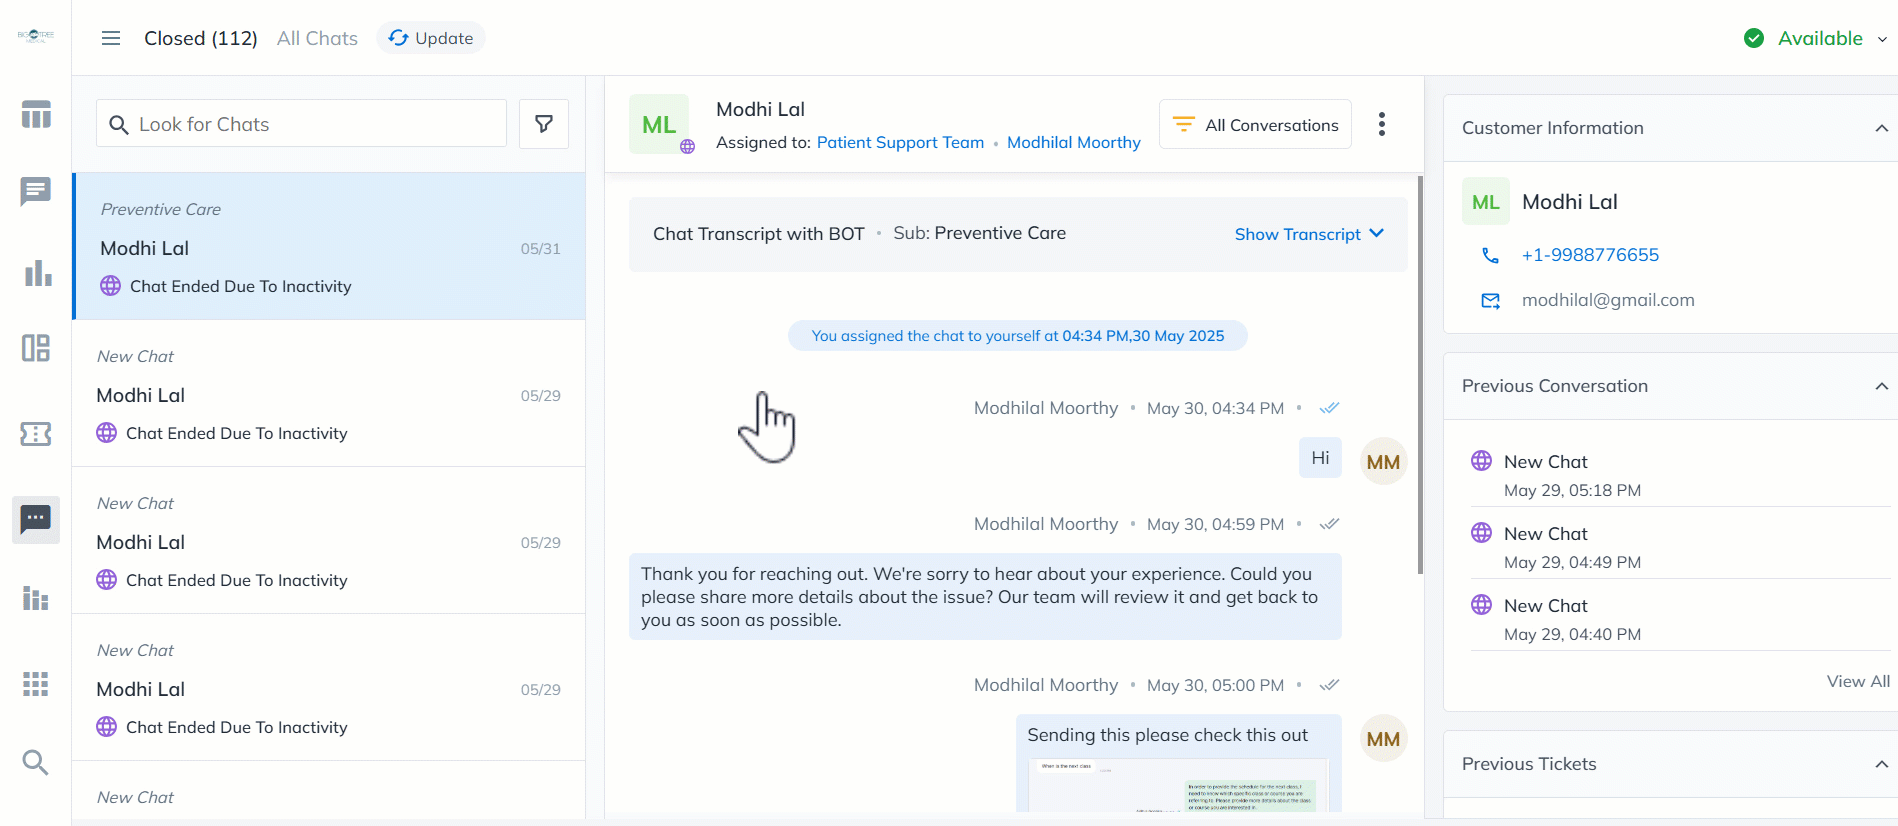Open New Chat dated May 29, 04:49 PM
The image size is (1898, 826).
1680,547
